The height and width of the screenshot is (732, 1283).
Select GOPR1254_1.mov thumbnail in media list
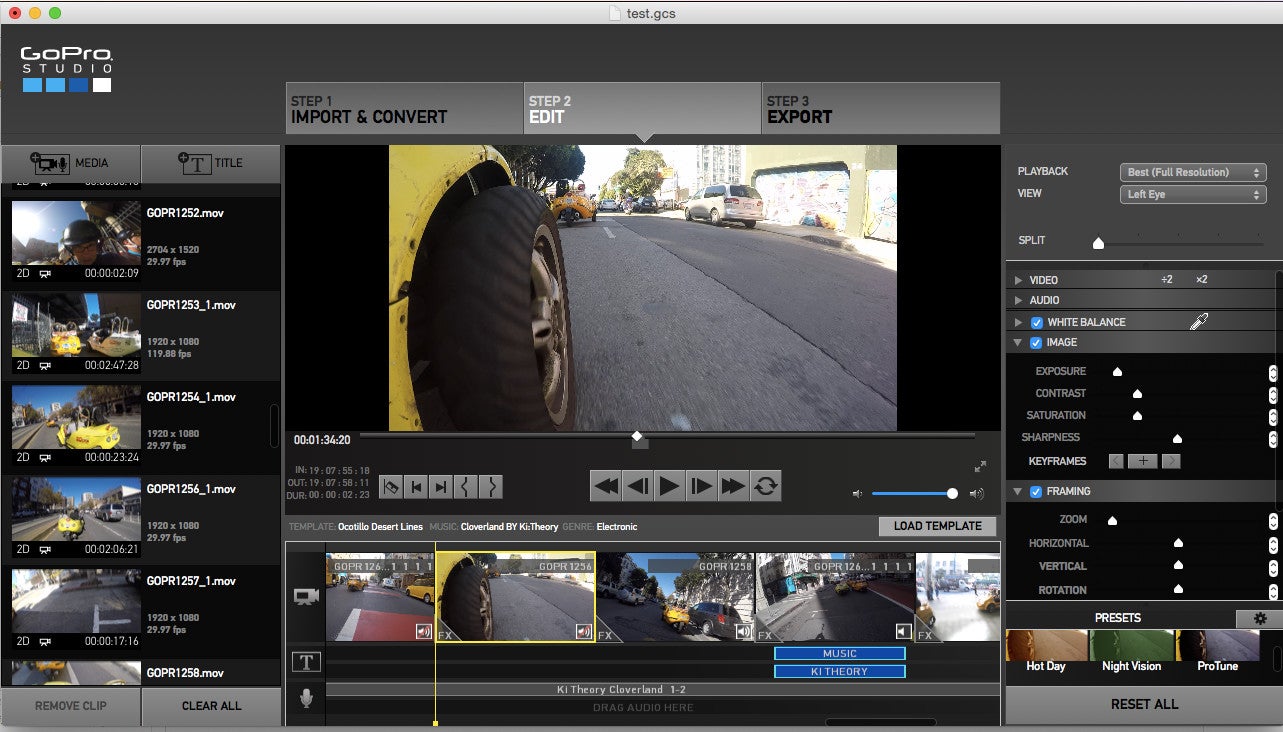77,418
